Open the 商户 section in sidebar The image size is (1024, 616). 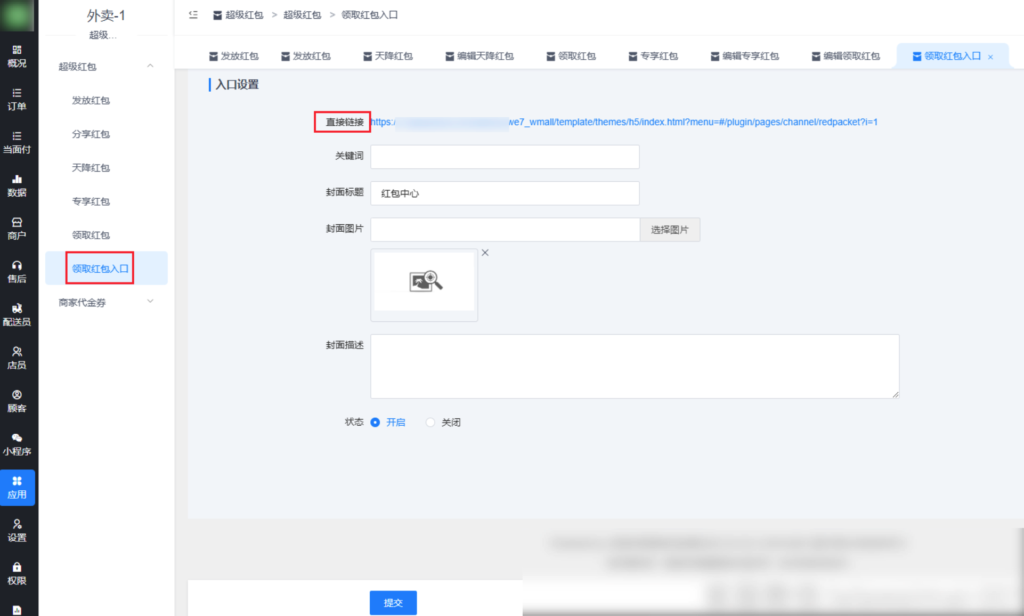(17, 229)
